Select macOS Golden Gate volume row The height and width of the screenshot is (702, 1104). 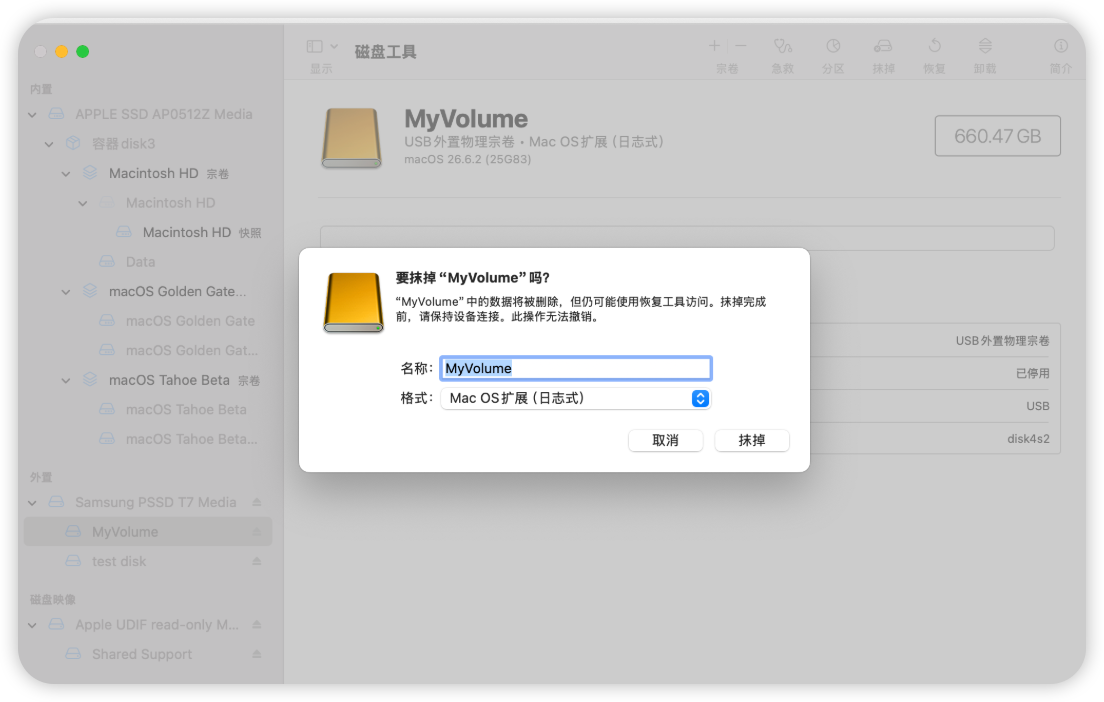click(x=148, y=321)
